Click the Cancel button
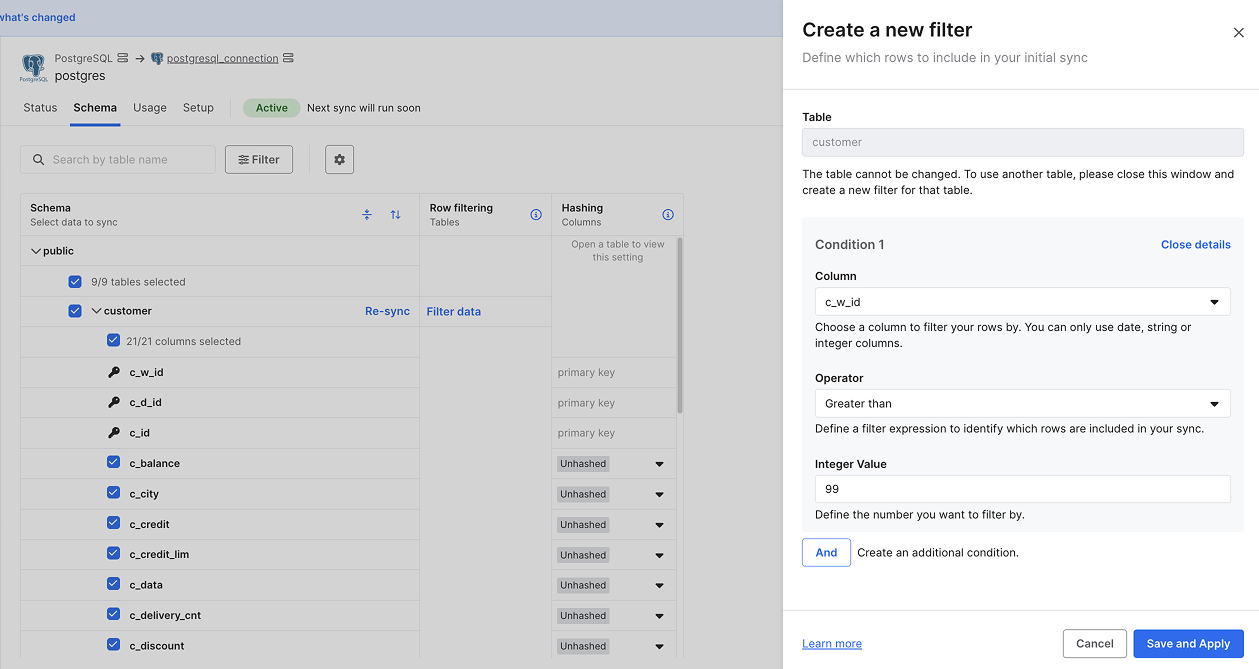Image resolution: width=1259 pixels, height=669 pixels. click(x=1095, y=644)
